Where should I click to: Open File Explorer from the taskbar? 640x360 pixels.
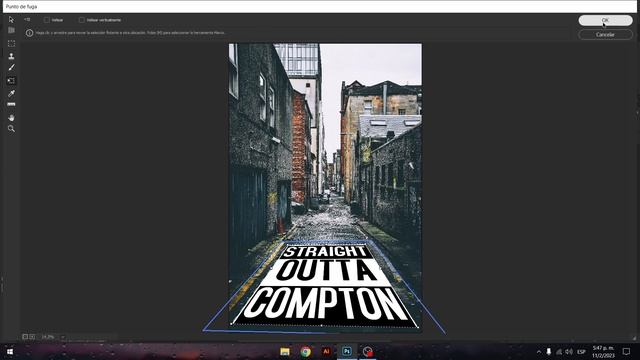pyautogui.click(x=285, y=351)
